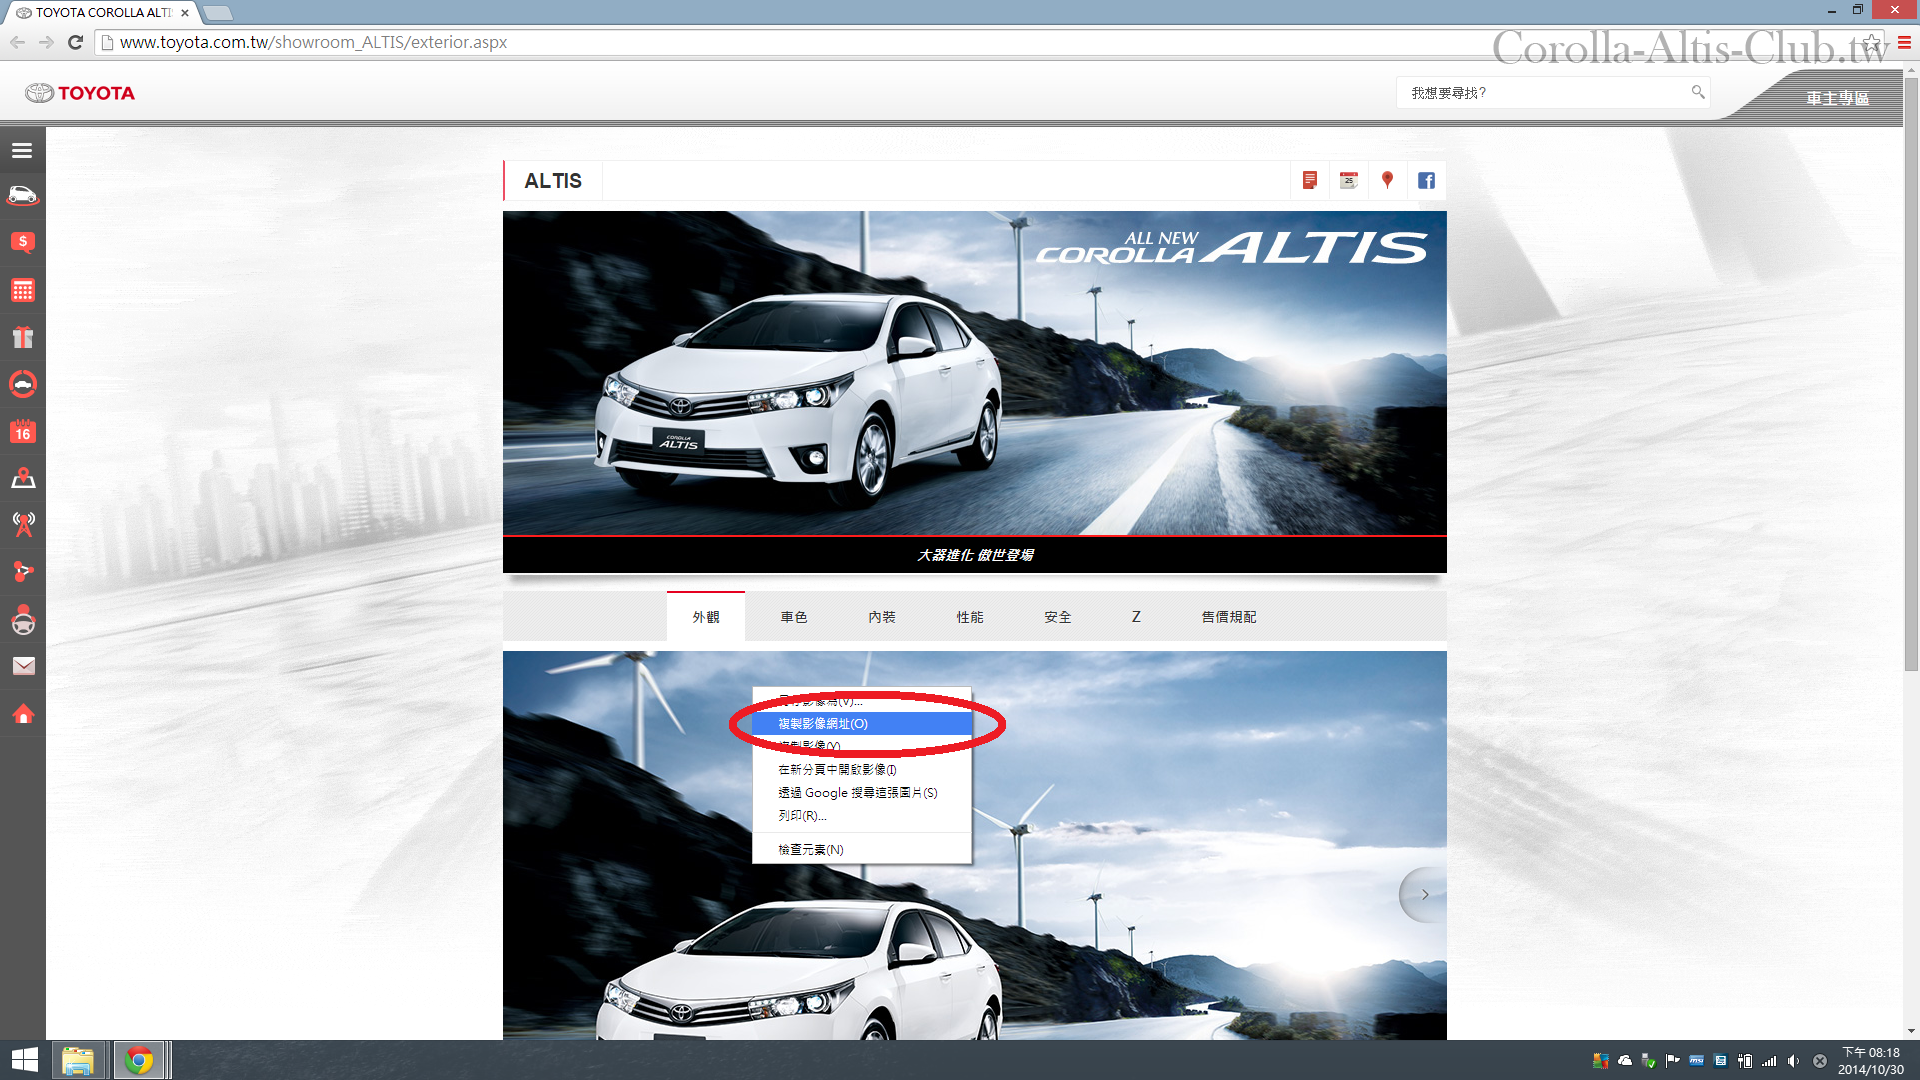Click the OneDrive cloud tray icon
1920x1080 pixels.
coord(1625,1061)
